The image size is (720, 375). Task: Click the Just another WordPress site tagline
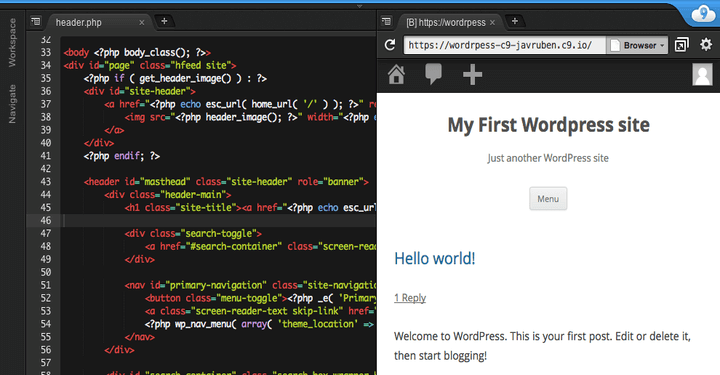[x=548, y=158]
